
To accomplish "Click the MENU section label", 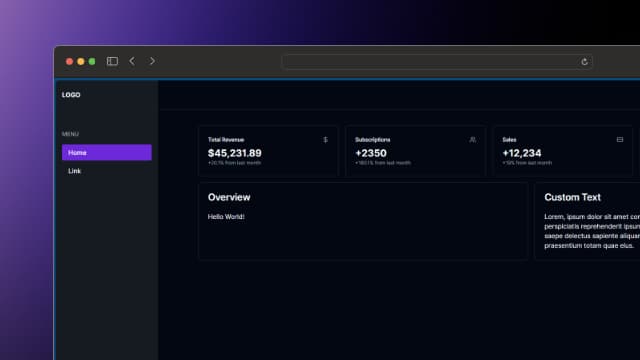I will (x=70, y=134).
